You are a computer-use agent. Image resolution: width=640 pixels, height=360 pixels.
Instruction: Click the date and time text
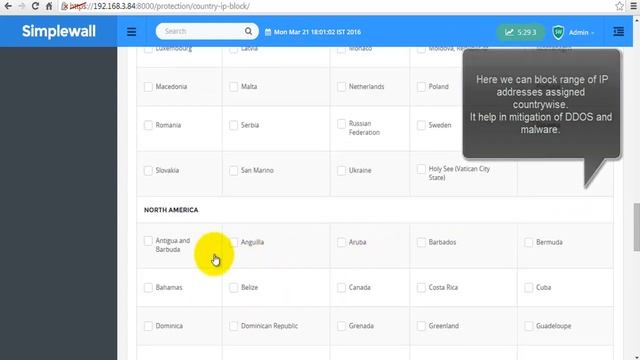pos(317,32)
